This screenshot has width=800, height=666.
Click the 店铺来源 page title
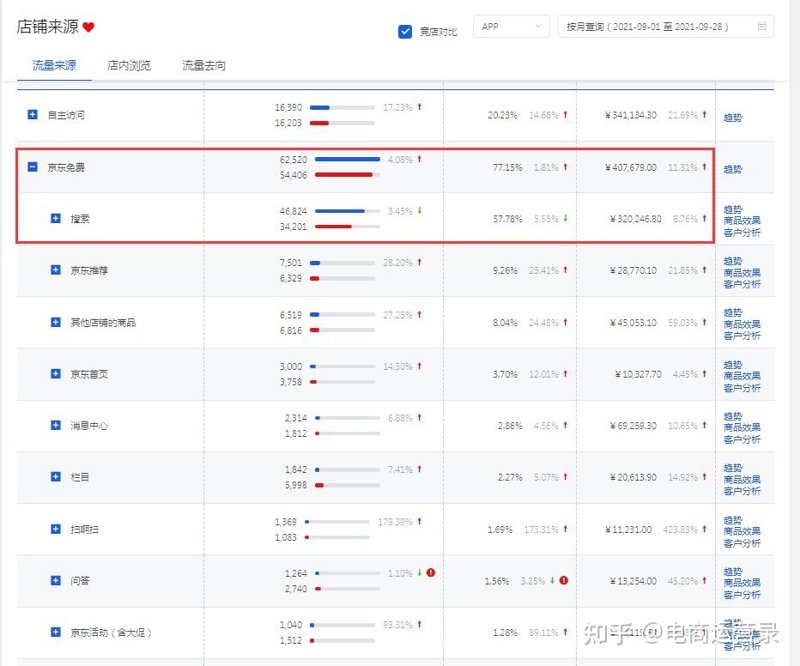tap(47, 27)
